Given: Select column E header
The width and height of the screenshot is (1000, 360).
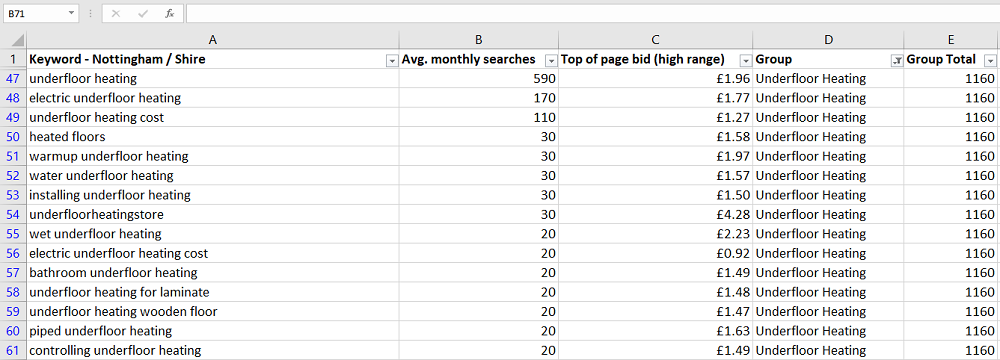Looking at the screenshot, I should tap(951, 40).
